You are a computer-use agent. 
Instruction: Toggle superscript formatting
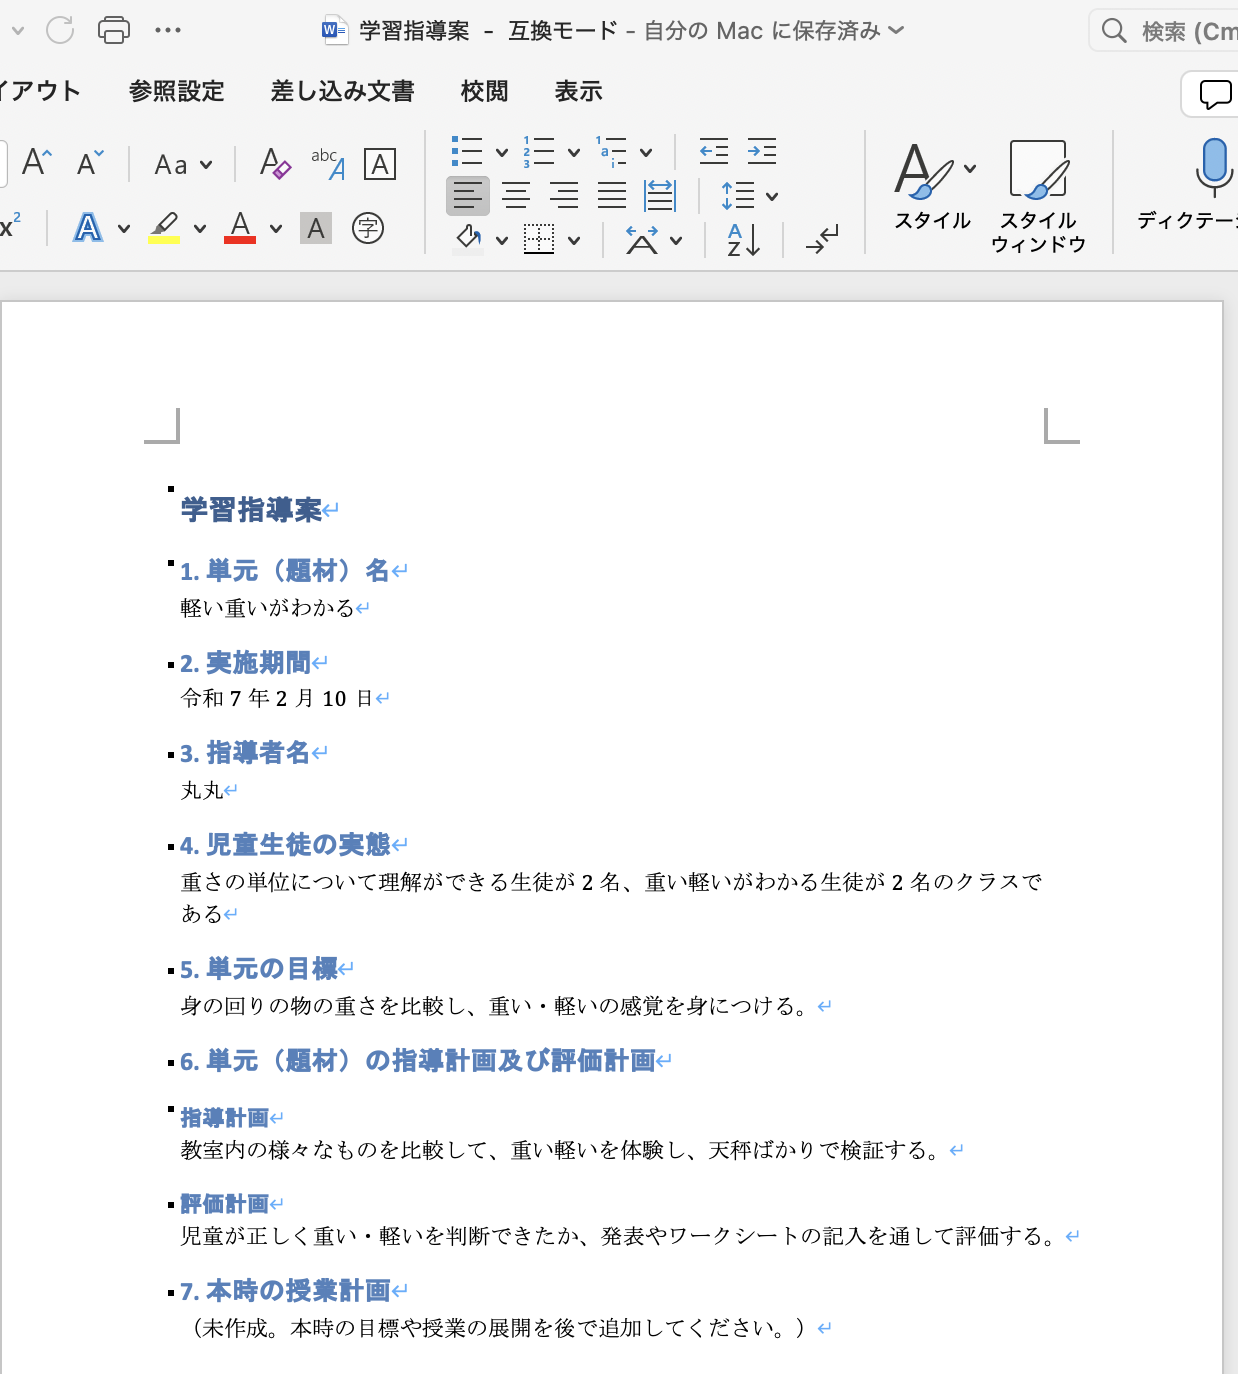coord(10,228)
